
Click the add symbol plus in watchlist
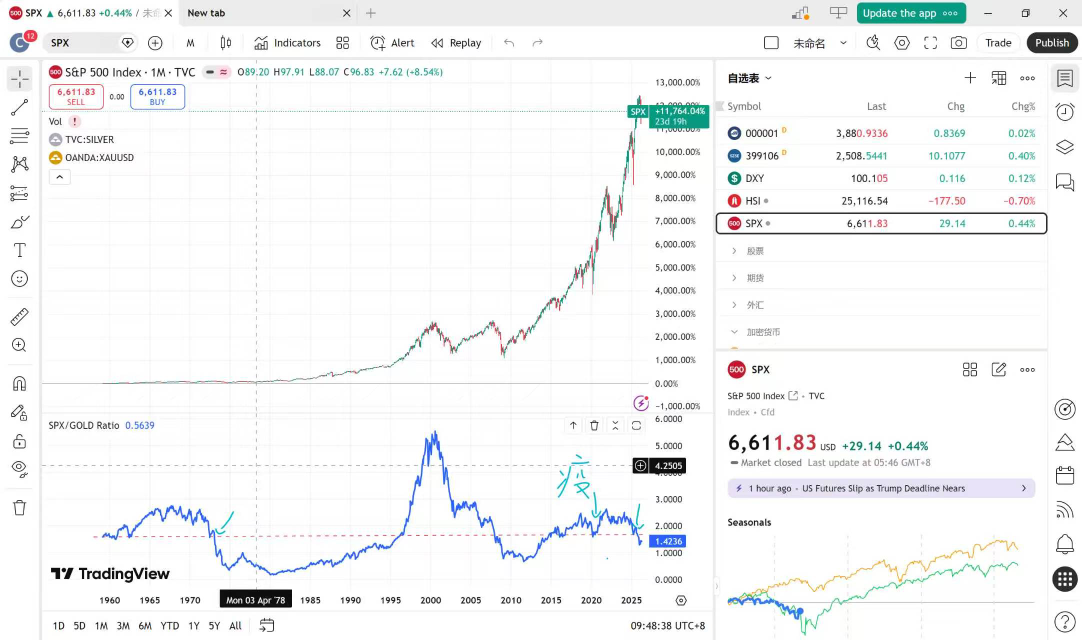coord(970,78)
